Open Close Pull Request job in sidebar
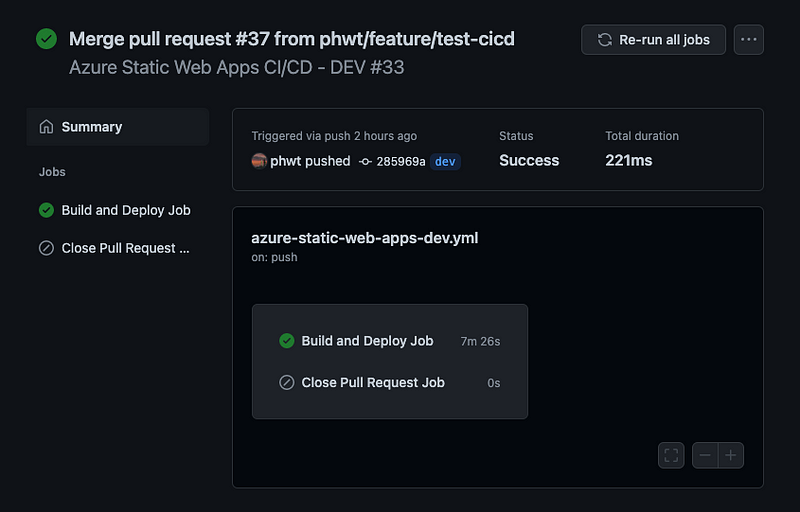 click(x=118, y=248)
